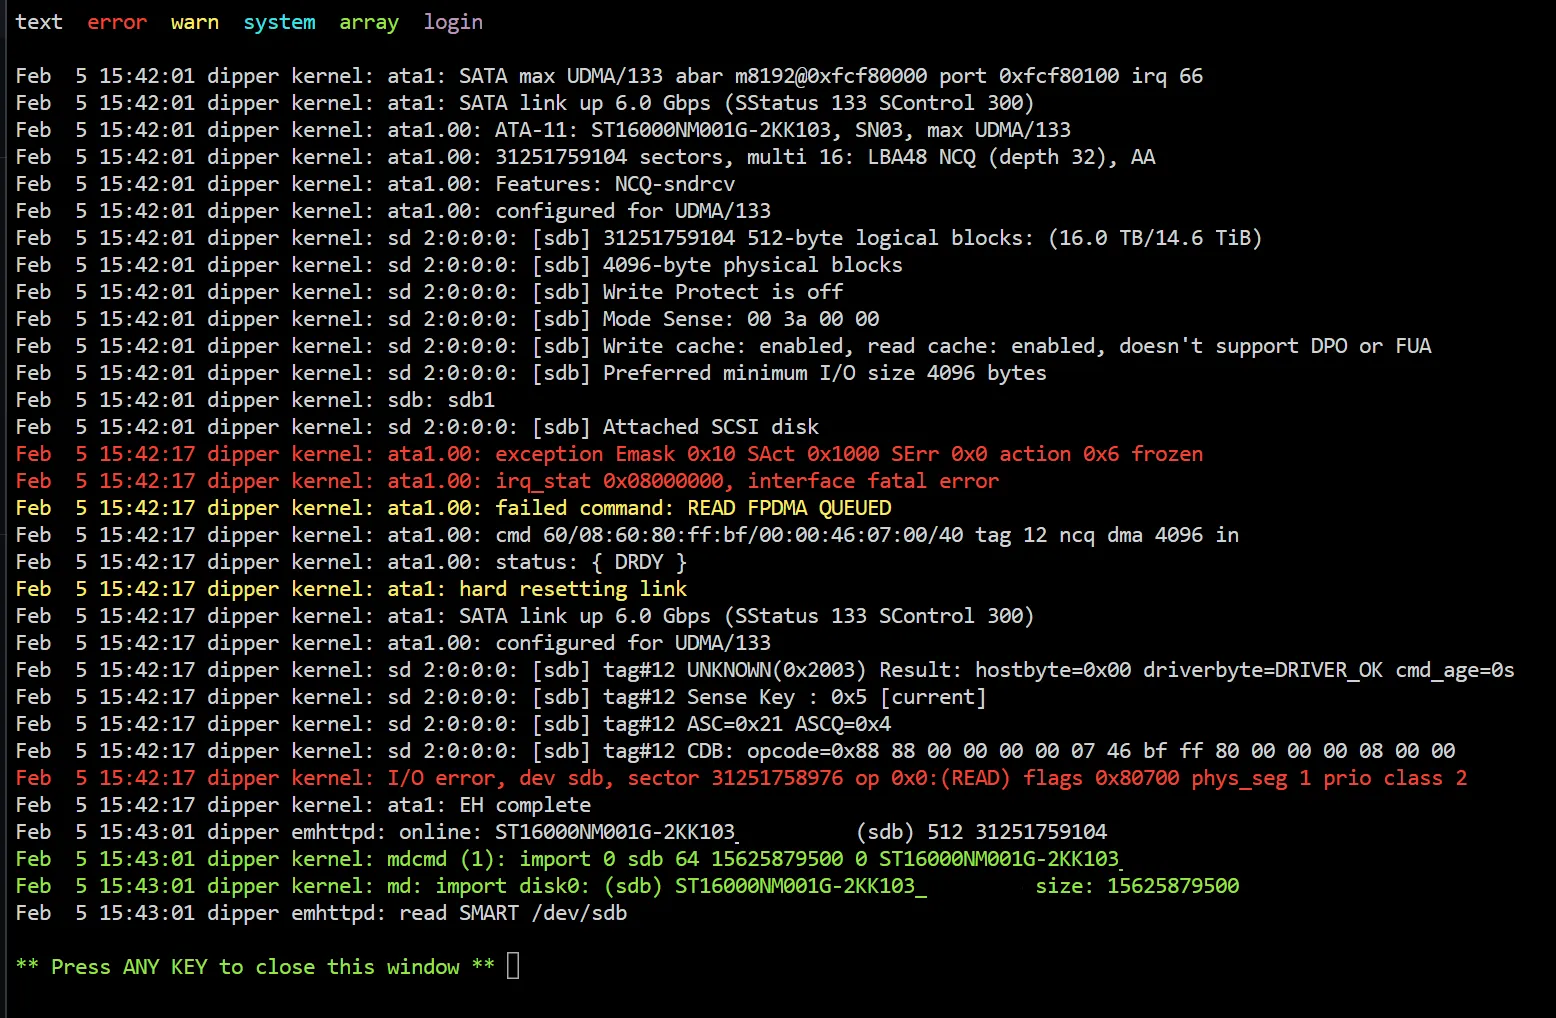The image size is (1556, 1018).
Task: Select the blue 'system' filter label
Action: (279, 22)
